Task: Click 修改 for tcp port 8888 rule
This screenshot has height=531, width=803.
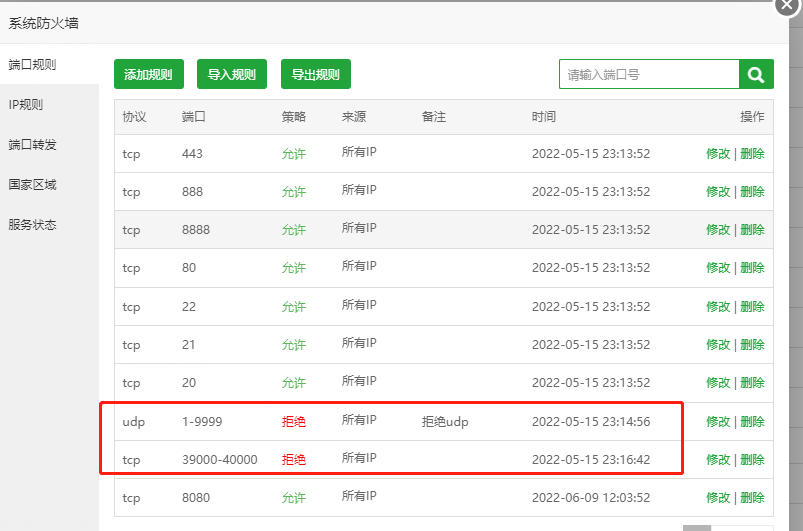Action: coord(718,229)
